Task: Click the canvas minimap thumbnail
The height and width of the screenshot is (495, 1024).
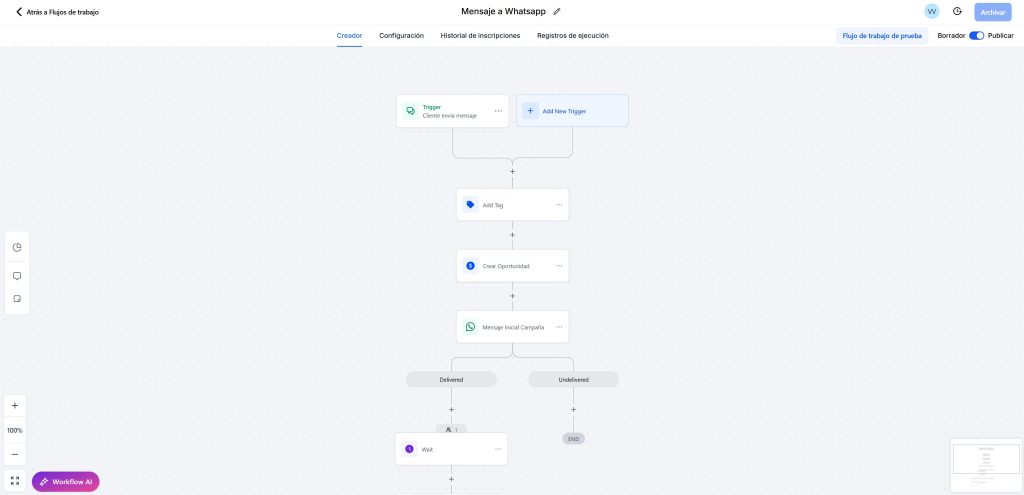Action: coord(986,465)
